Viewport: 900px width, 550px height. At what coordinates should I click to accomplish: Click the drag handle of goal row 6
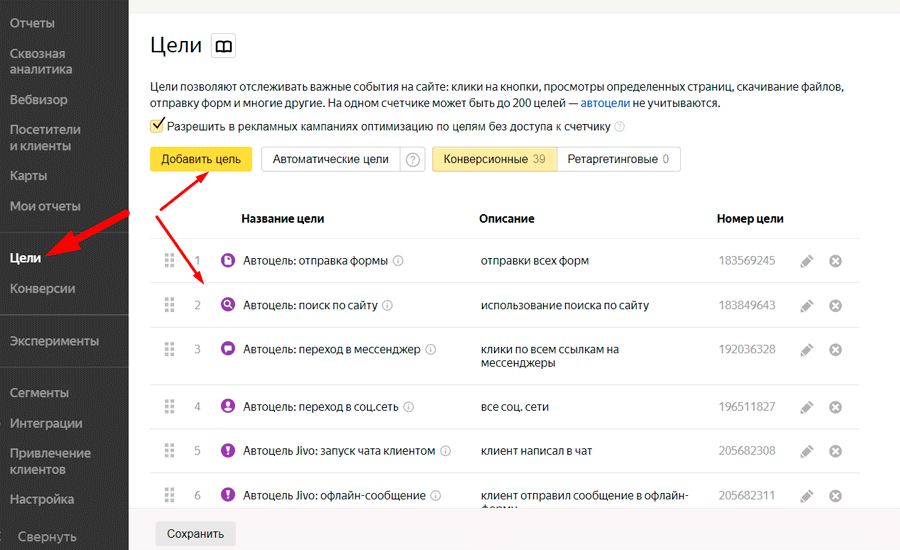point(169,495)
